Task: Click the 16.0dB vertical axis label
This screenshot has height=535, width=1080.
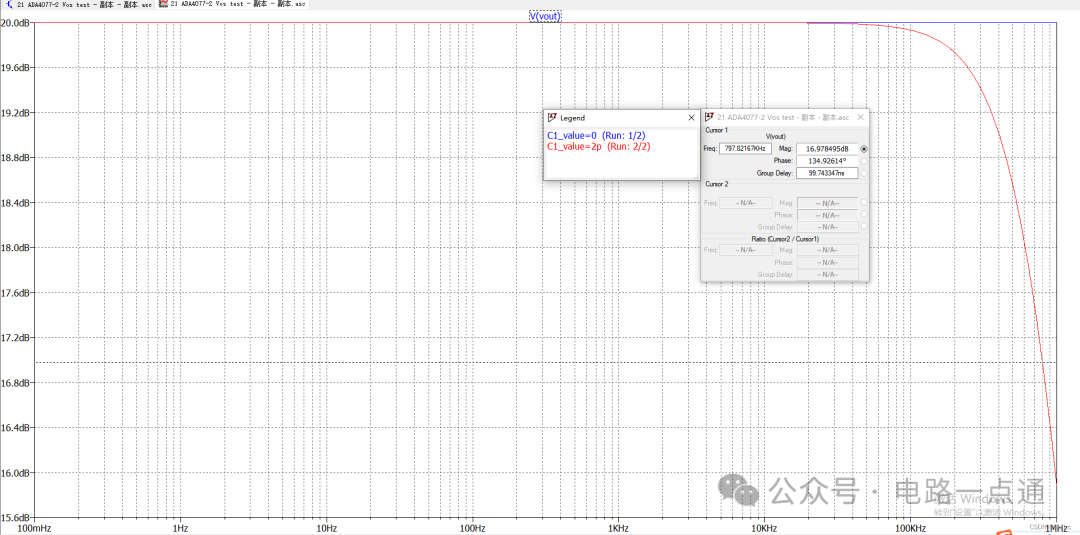Action: (17, 473)
